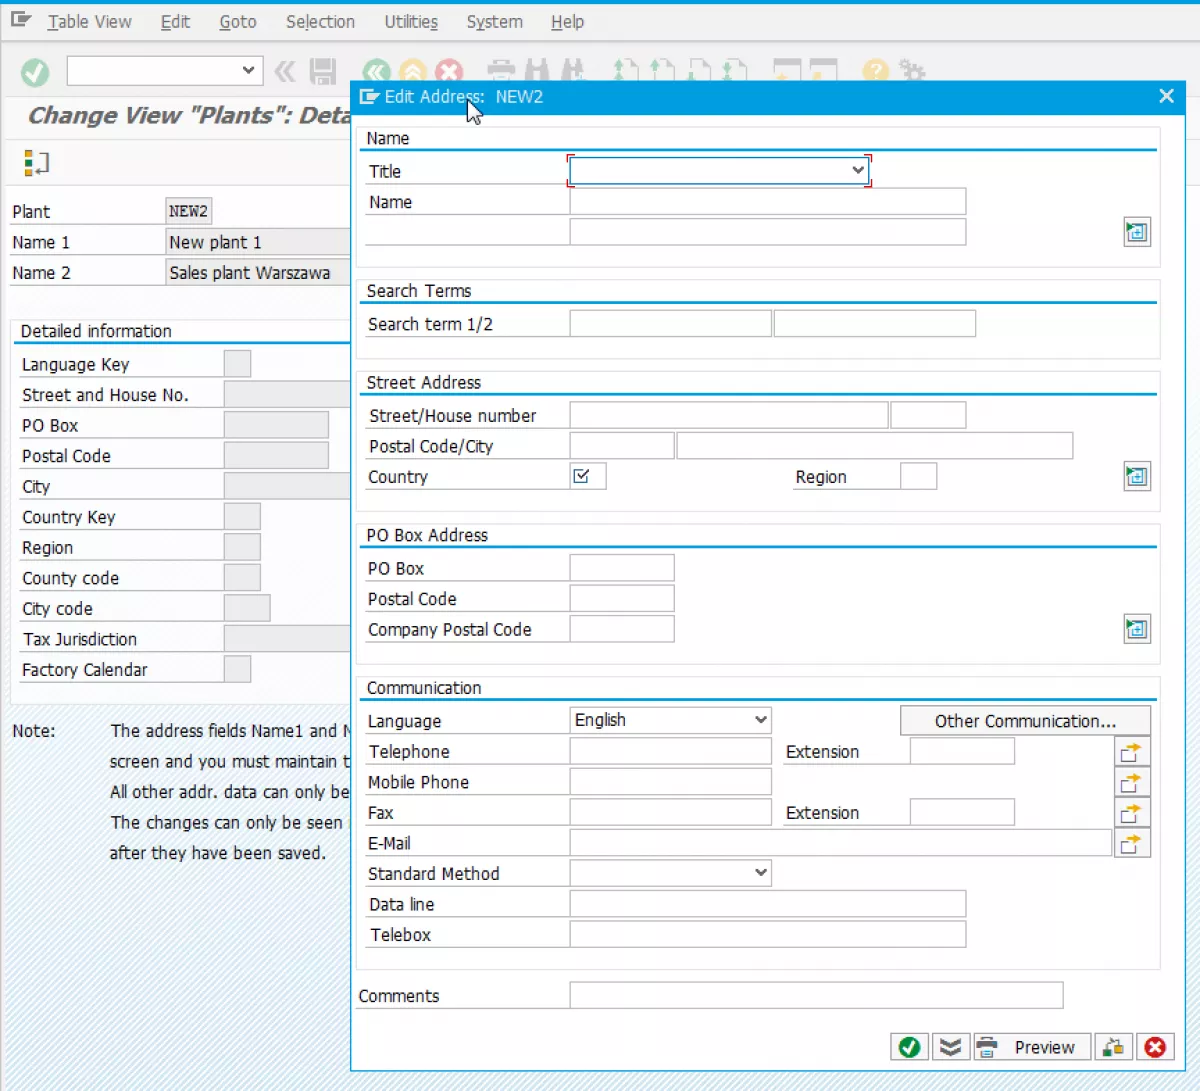The width and height of the screenshot is (1200, 1091).
Task: Click the Other Communication button
Action: (1025, 721)
